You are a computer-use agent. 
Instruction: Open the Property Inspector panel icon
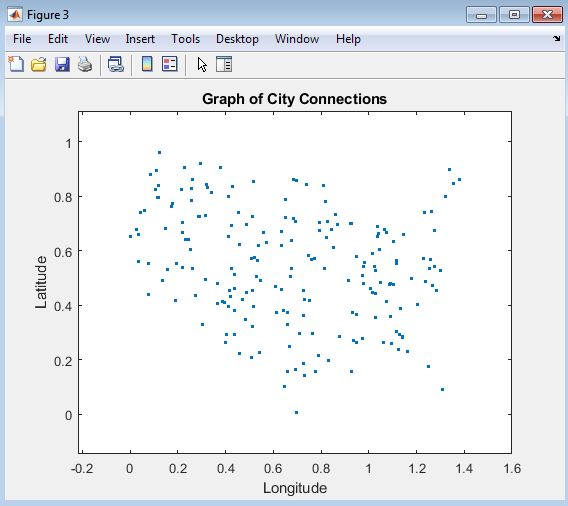click(x=224, y=64)
